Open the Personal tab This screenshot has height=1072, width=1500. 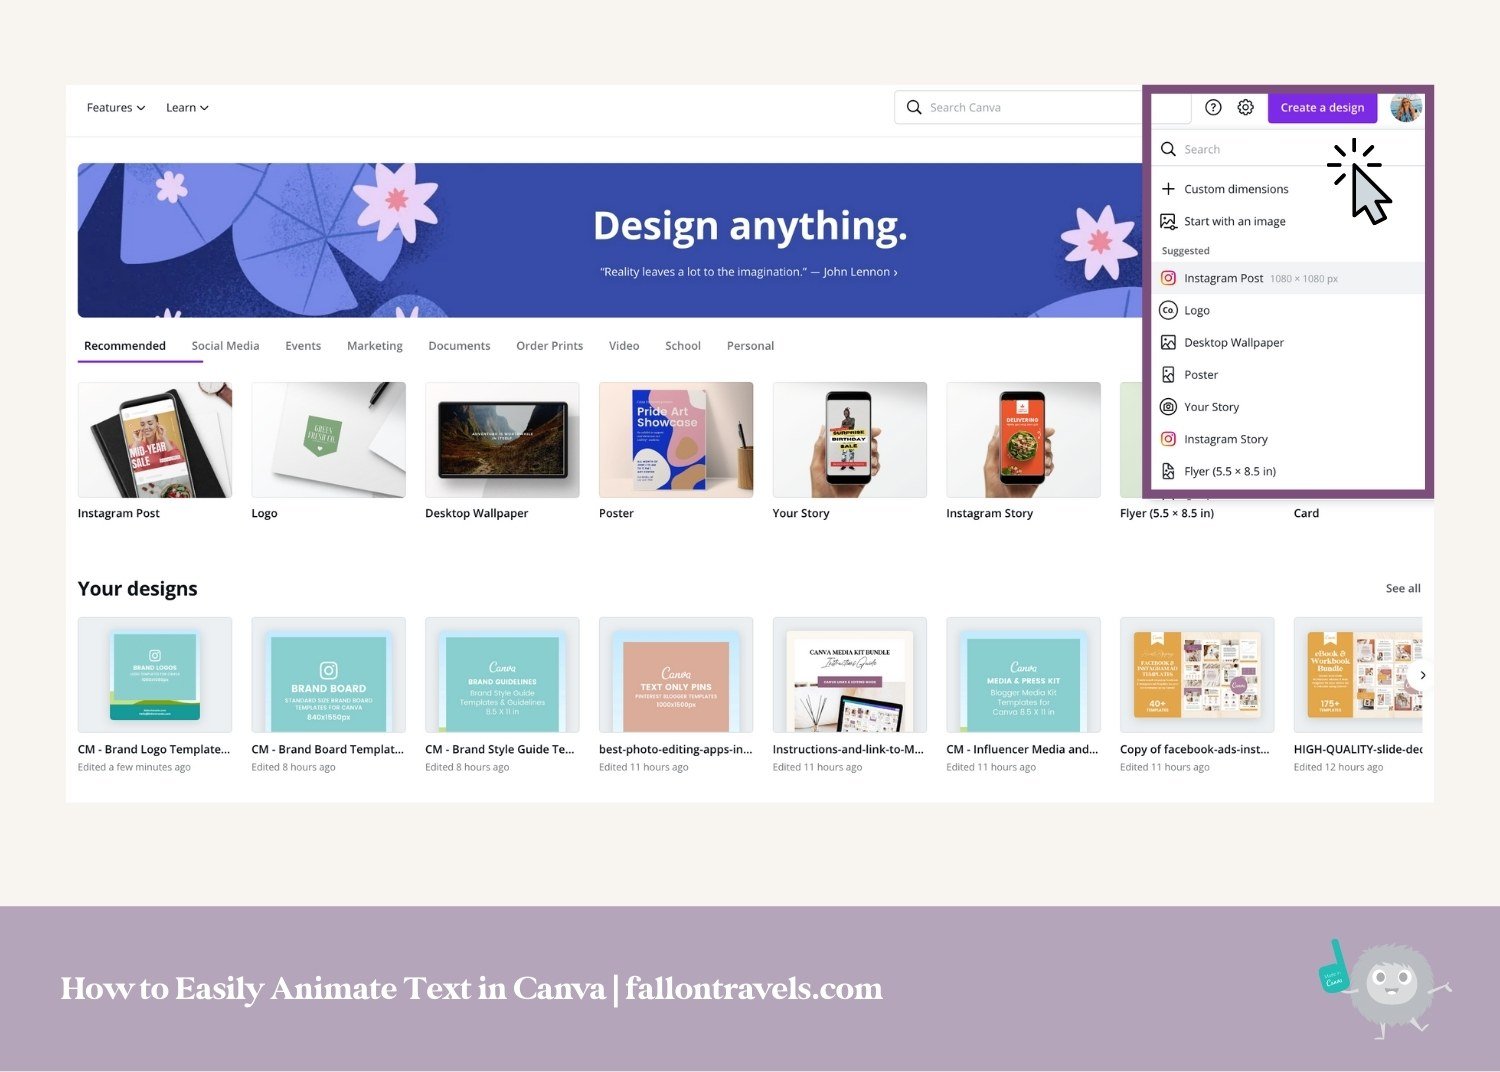tap(750, 346)
